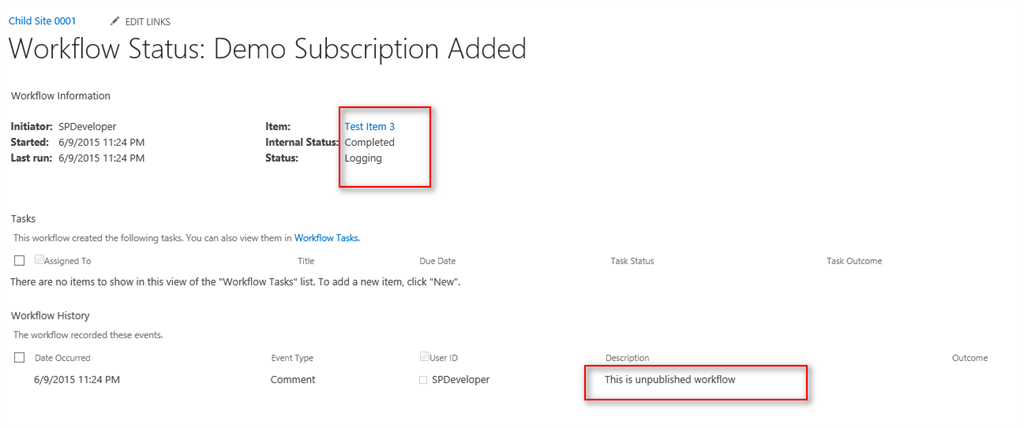Click the Event Type column header
Image resolution: width=1024 pixels, height=428 pixels.
(292, 358)
